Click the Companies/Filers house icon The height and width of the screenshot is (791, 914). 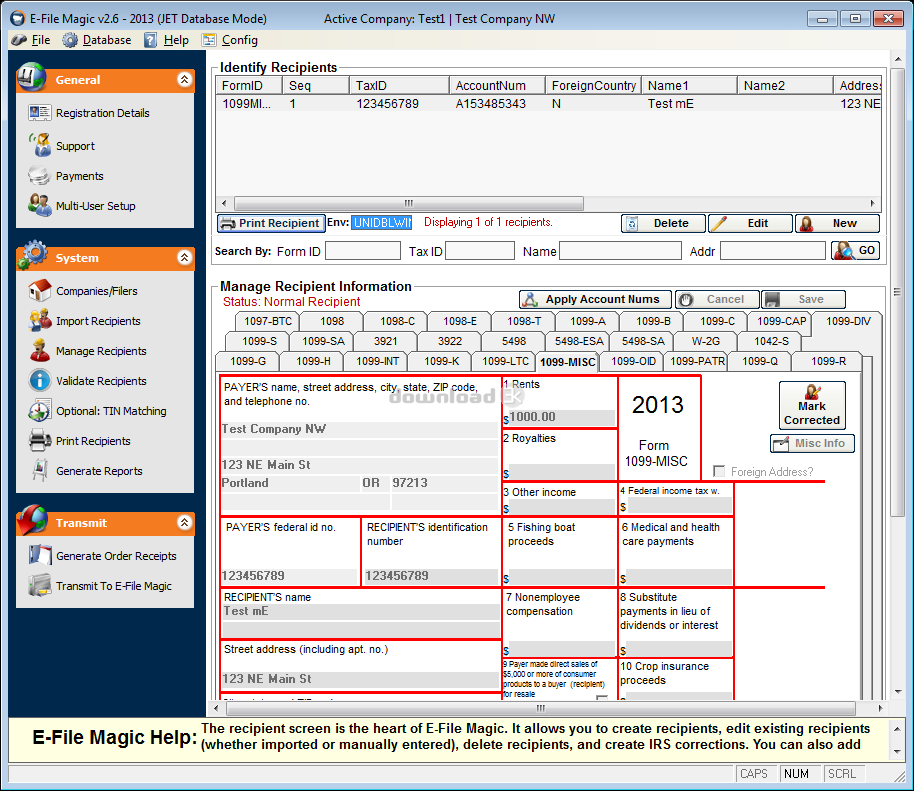pyautogui.click(x=40, y=291)
